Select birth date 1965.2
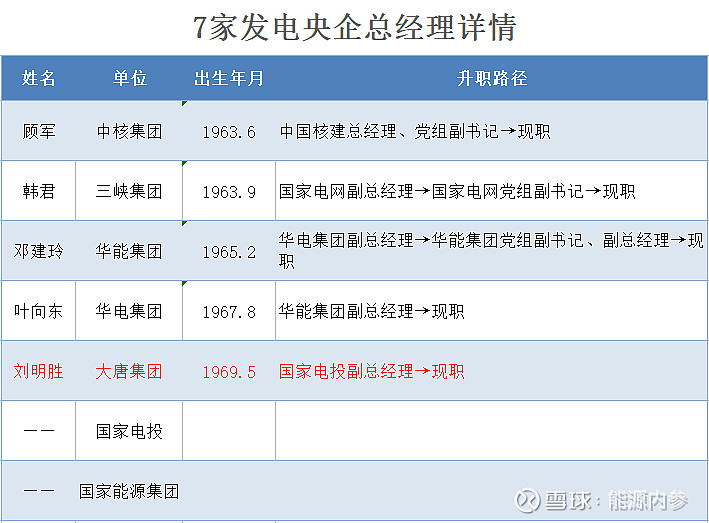Screen dimensions: 709x523 click(229, 252)
